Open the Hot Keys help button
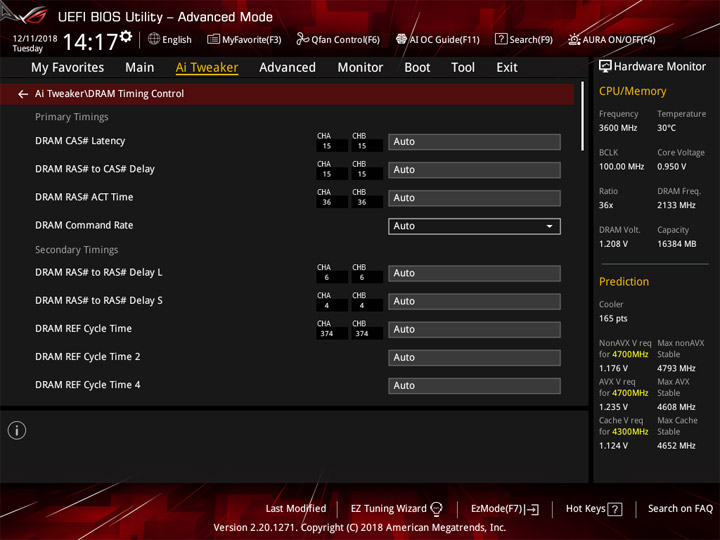The width and height of the screenshot is (720, 540). point(594,509)
